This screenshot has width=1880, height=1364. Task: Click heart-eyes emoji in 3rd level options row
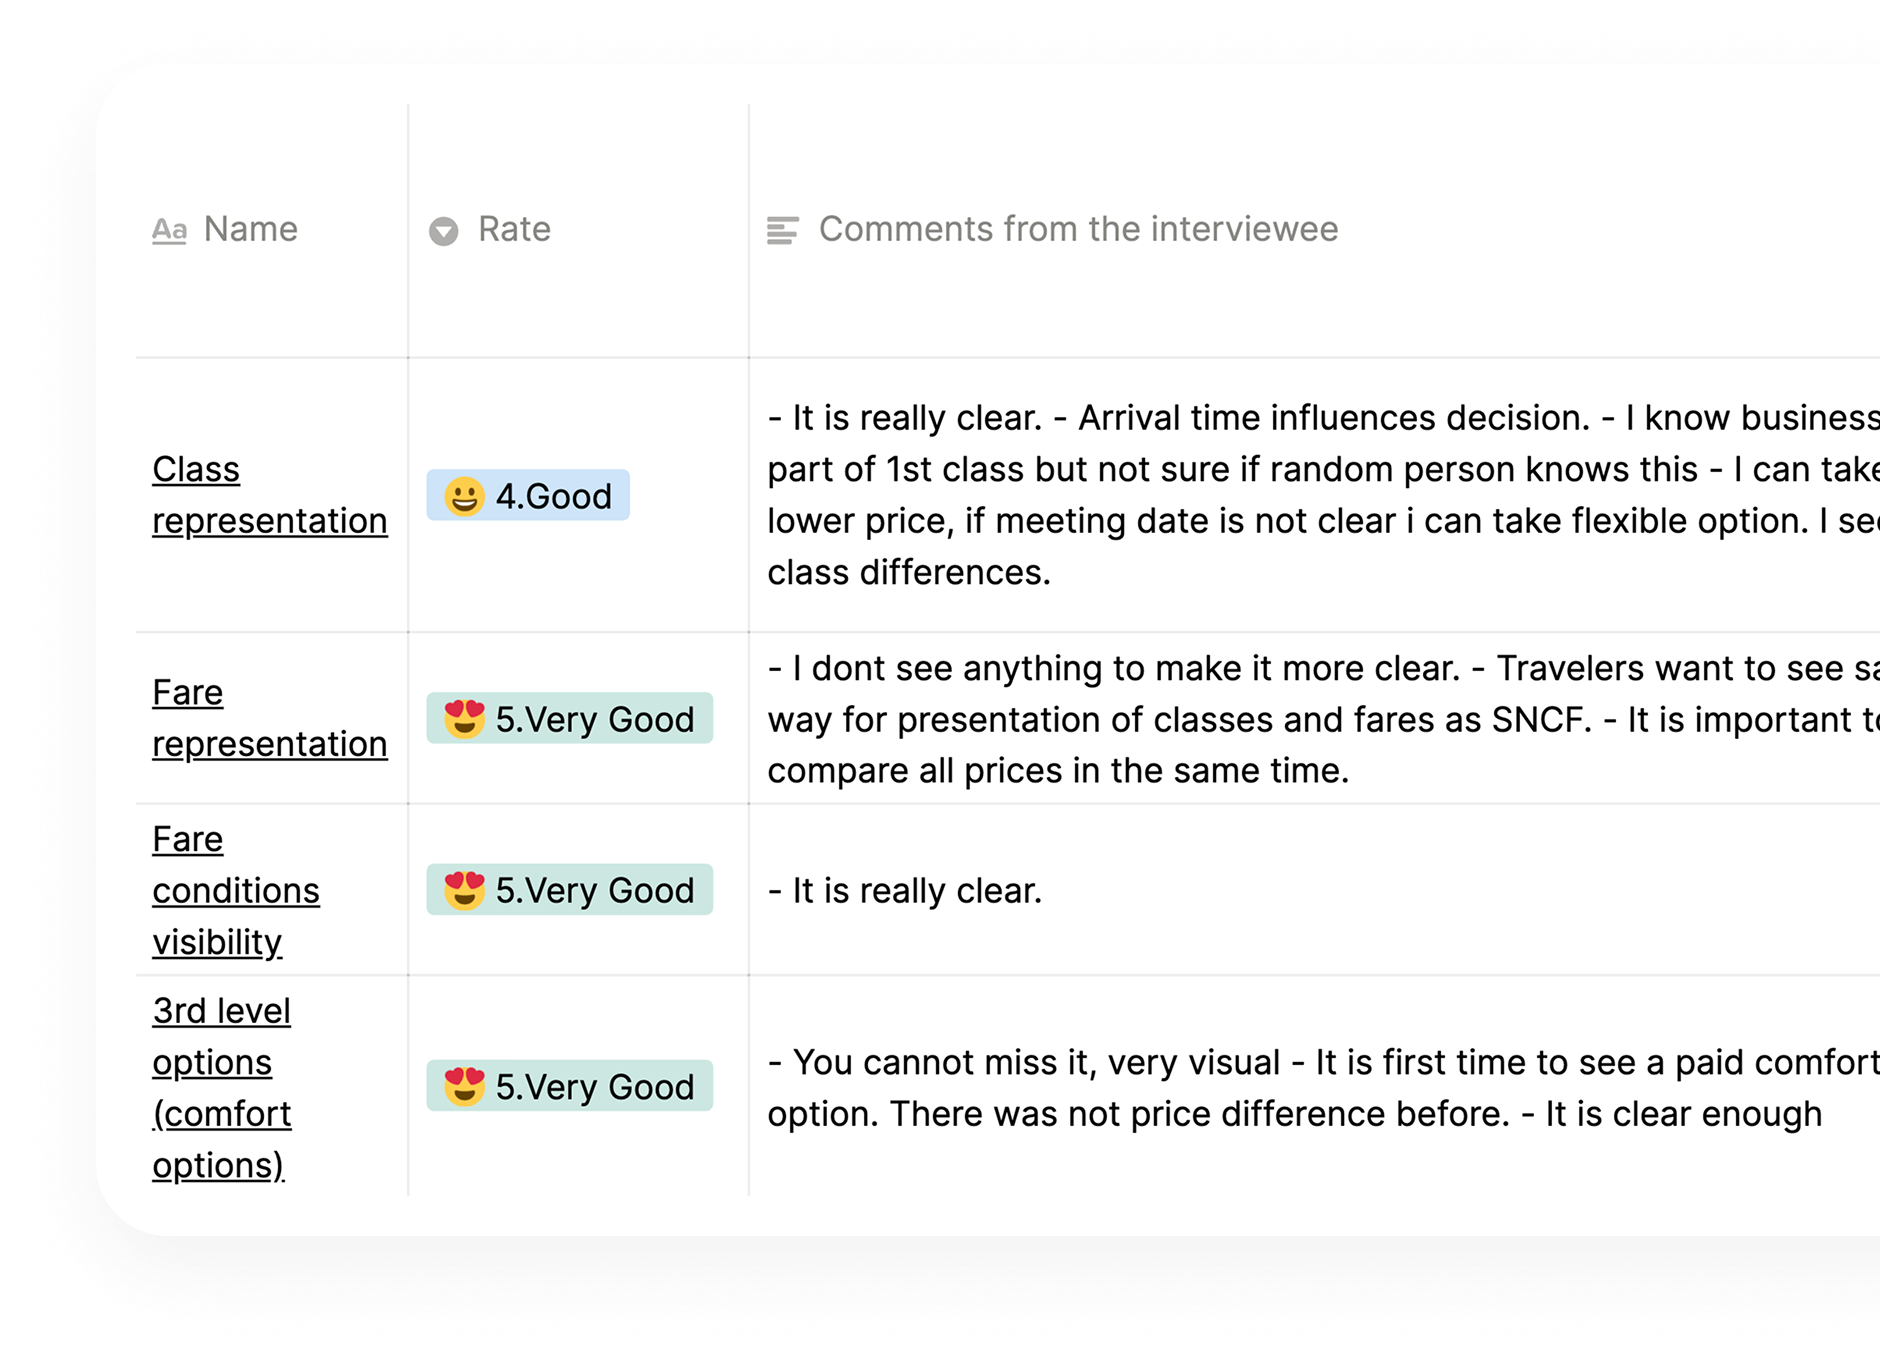(x=464, y=1086)
